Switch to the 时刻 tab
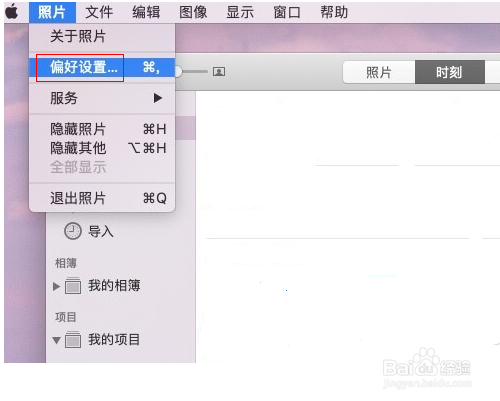The height and width of the screenshot is (401, 500). 450,72
